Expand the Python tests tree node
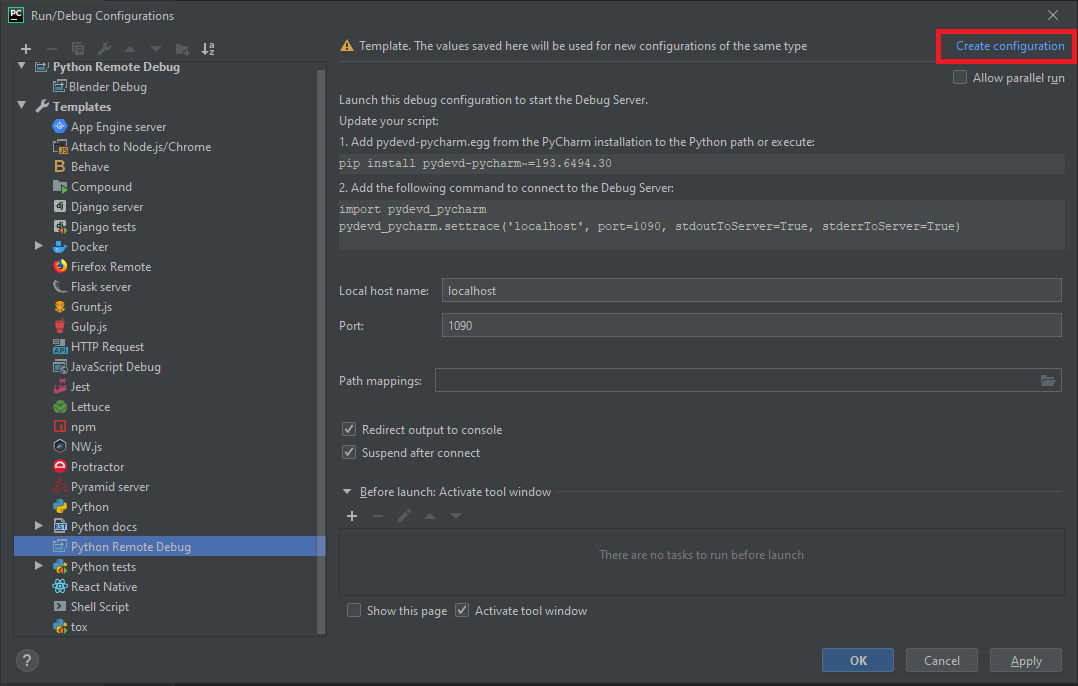The width and height of the screenshot is (1078, 686). [38, 566]
